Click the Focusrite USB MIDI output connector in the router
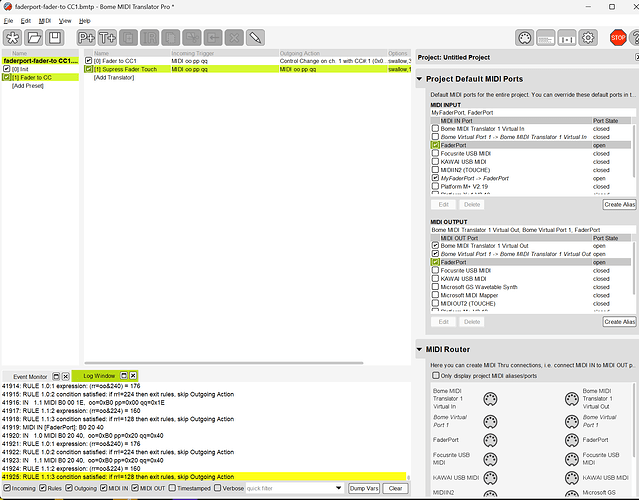Viewport: 639px width, 500px height. pos(572,459)
